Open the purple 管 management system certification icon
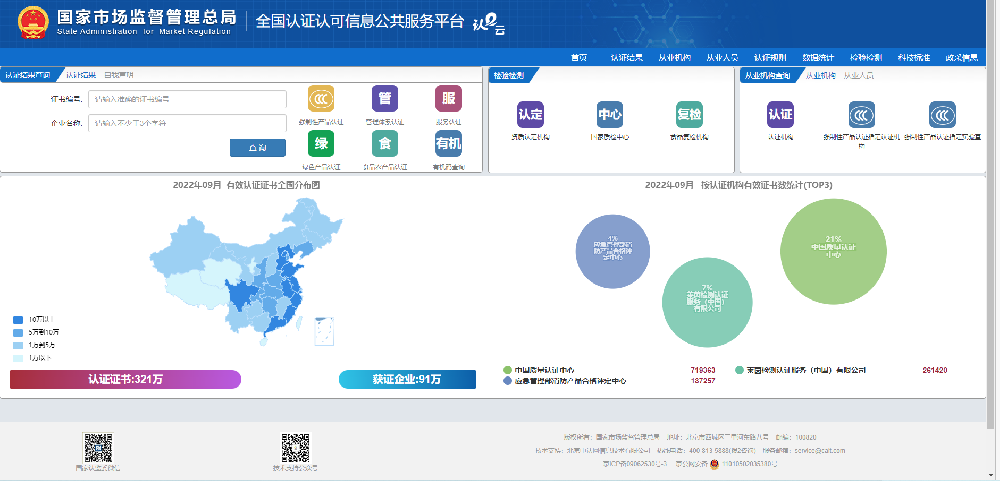 pos(385,99)
